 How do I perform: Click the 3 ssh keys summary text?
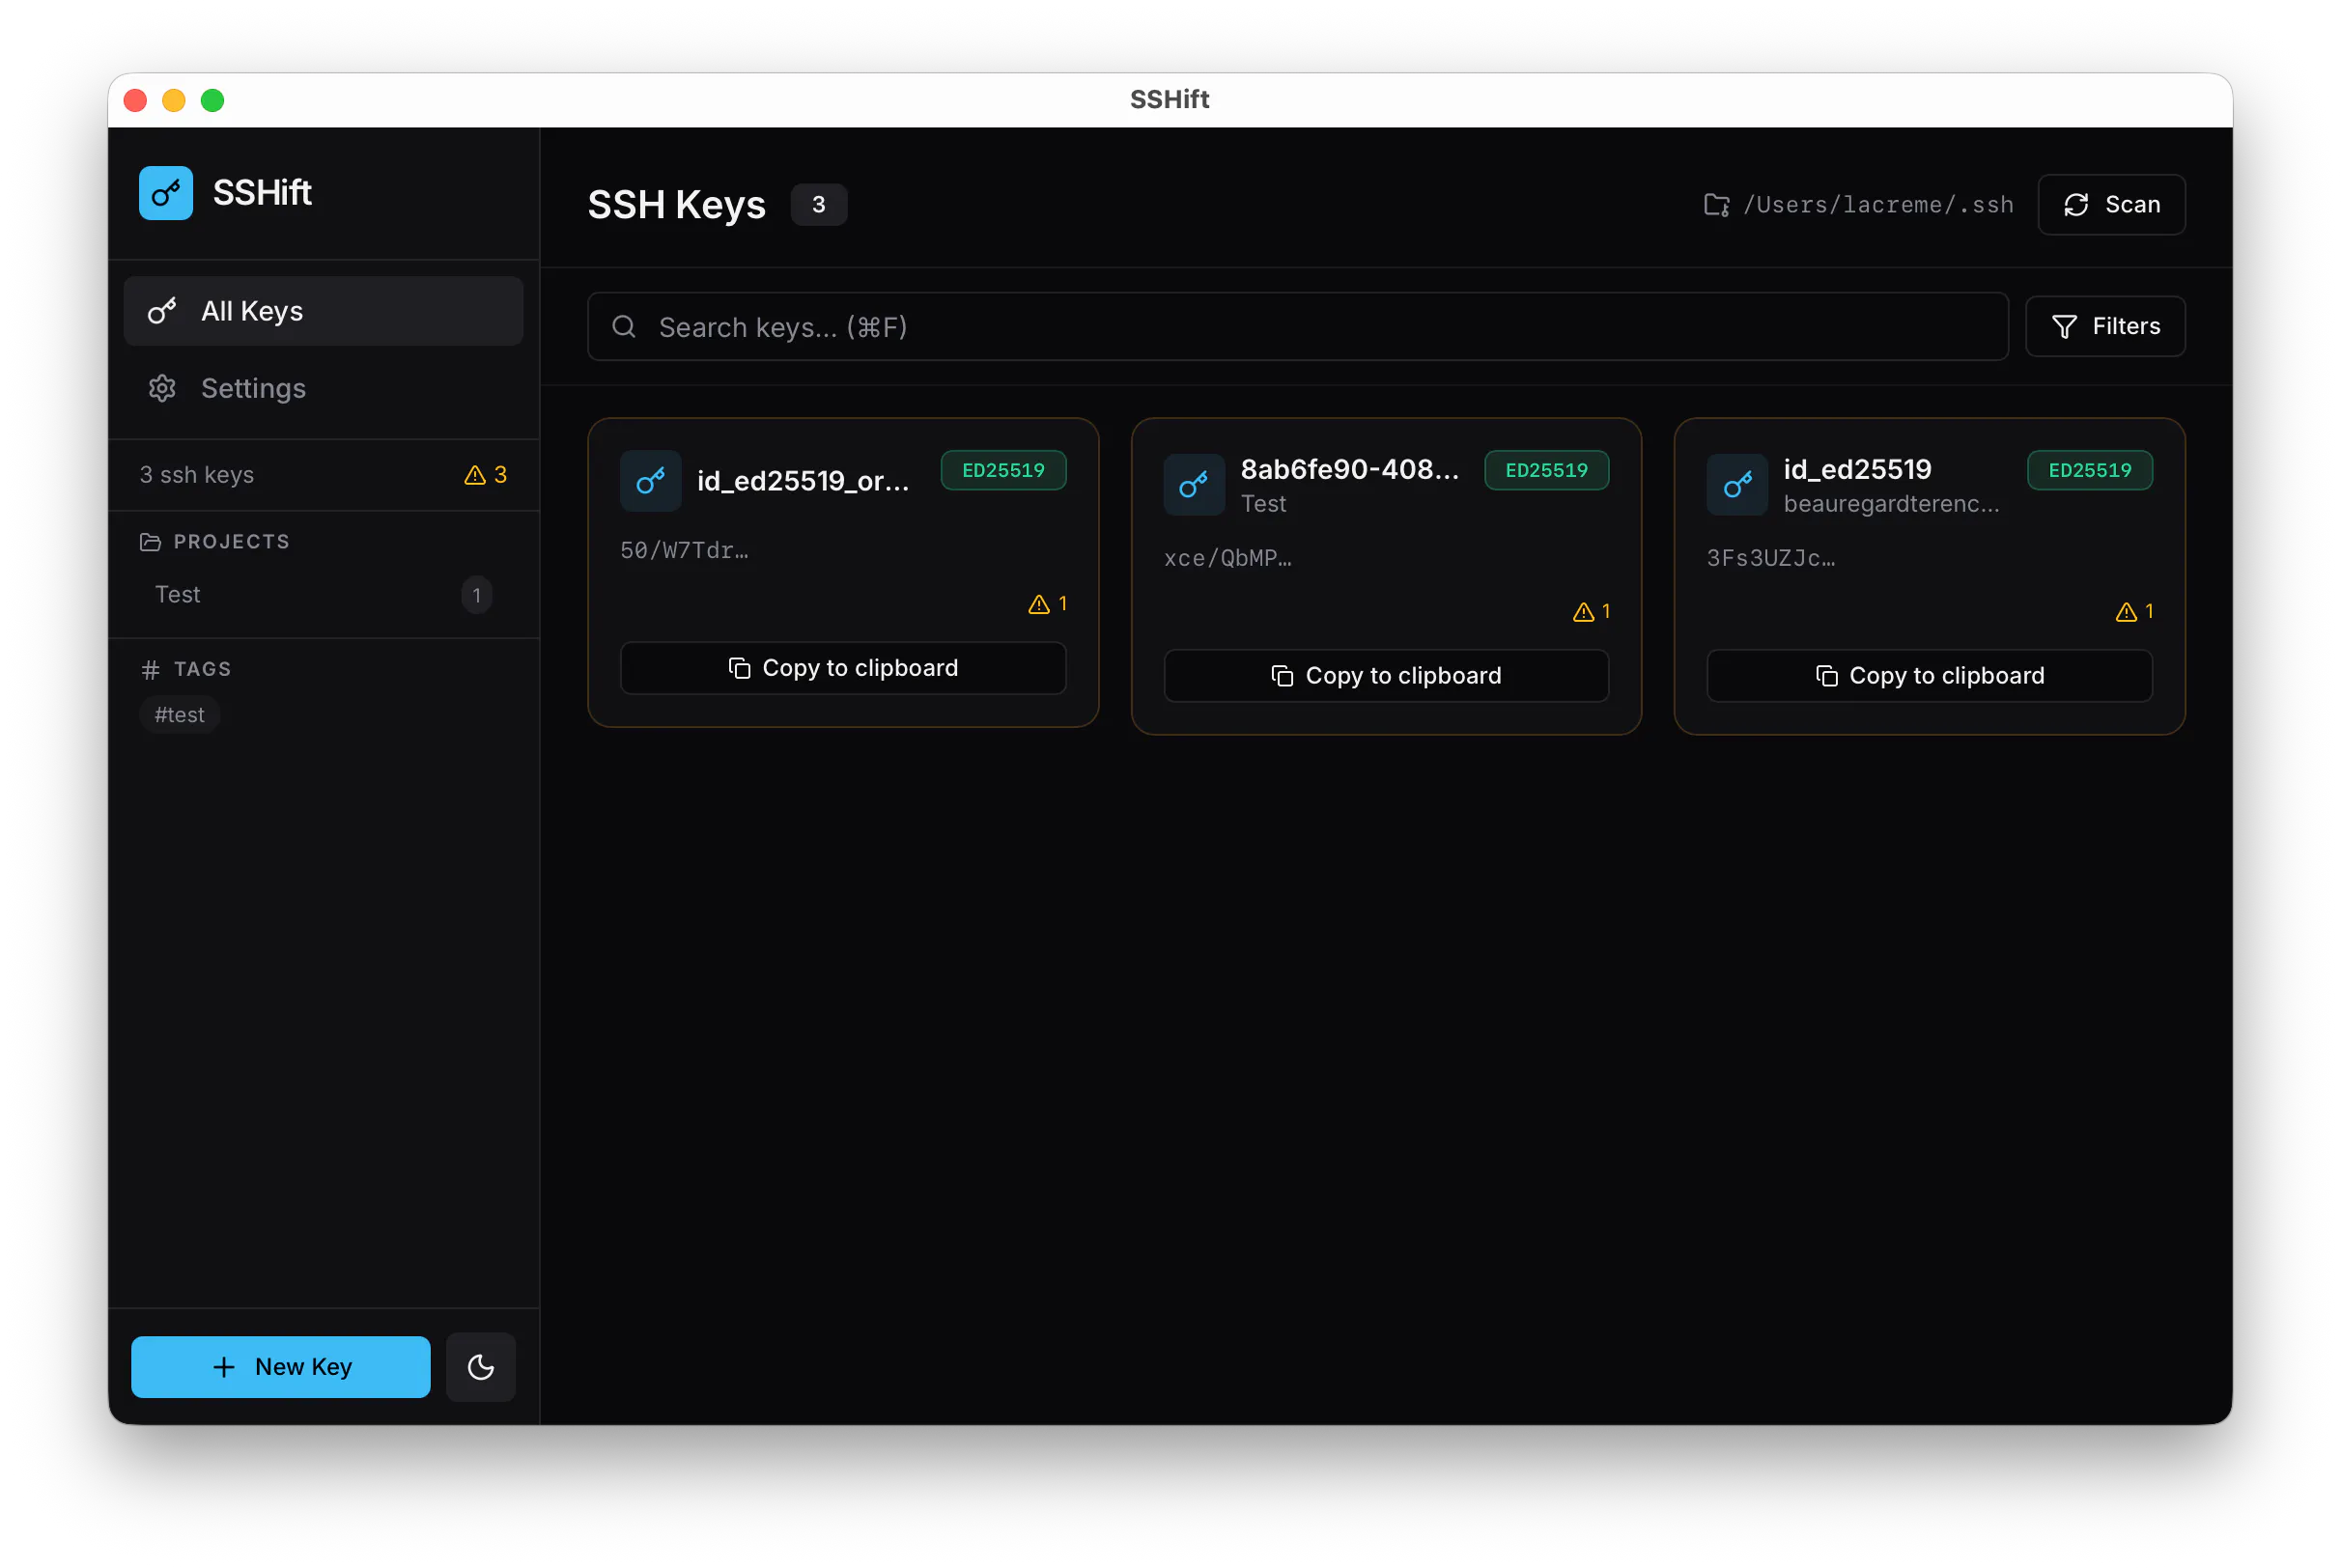197,475
